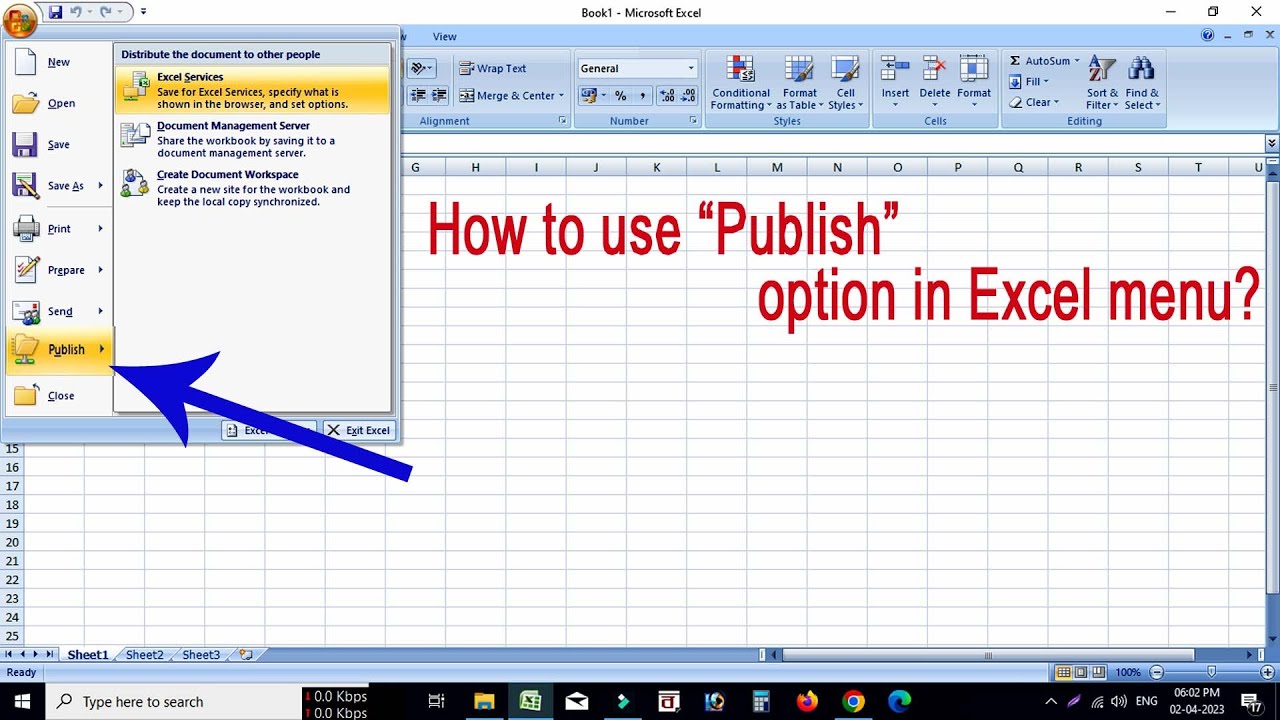Viewport: 1280px width, 720px height.
Task: Open Sort & Filter menu
Action: pyautogui.click(x=1102, y=83)
